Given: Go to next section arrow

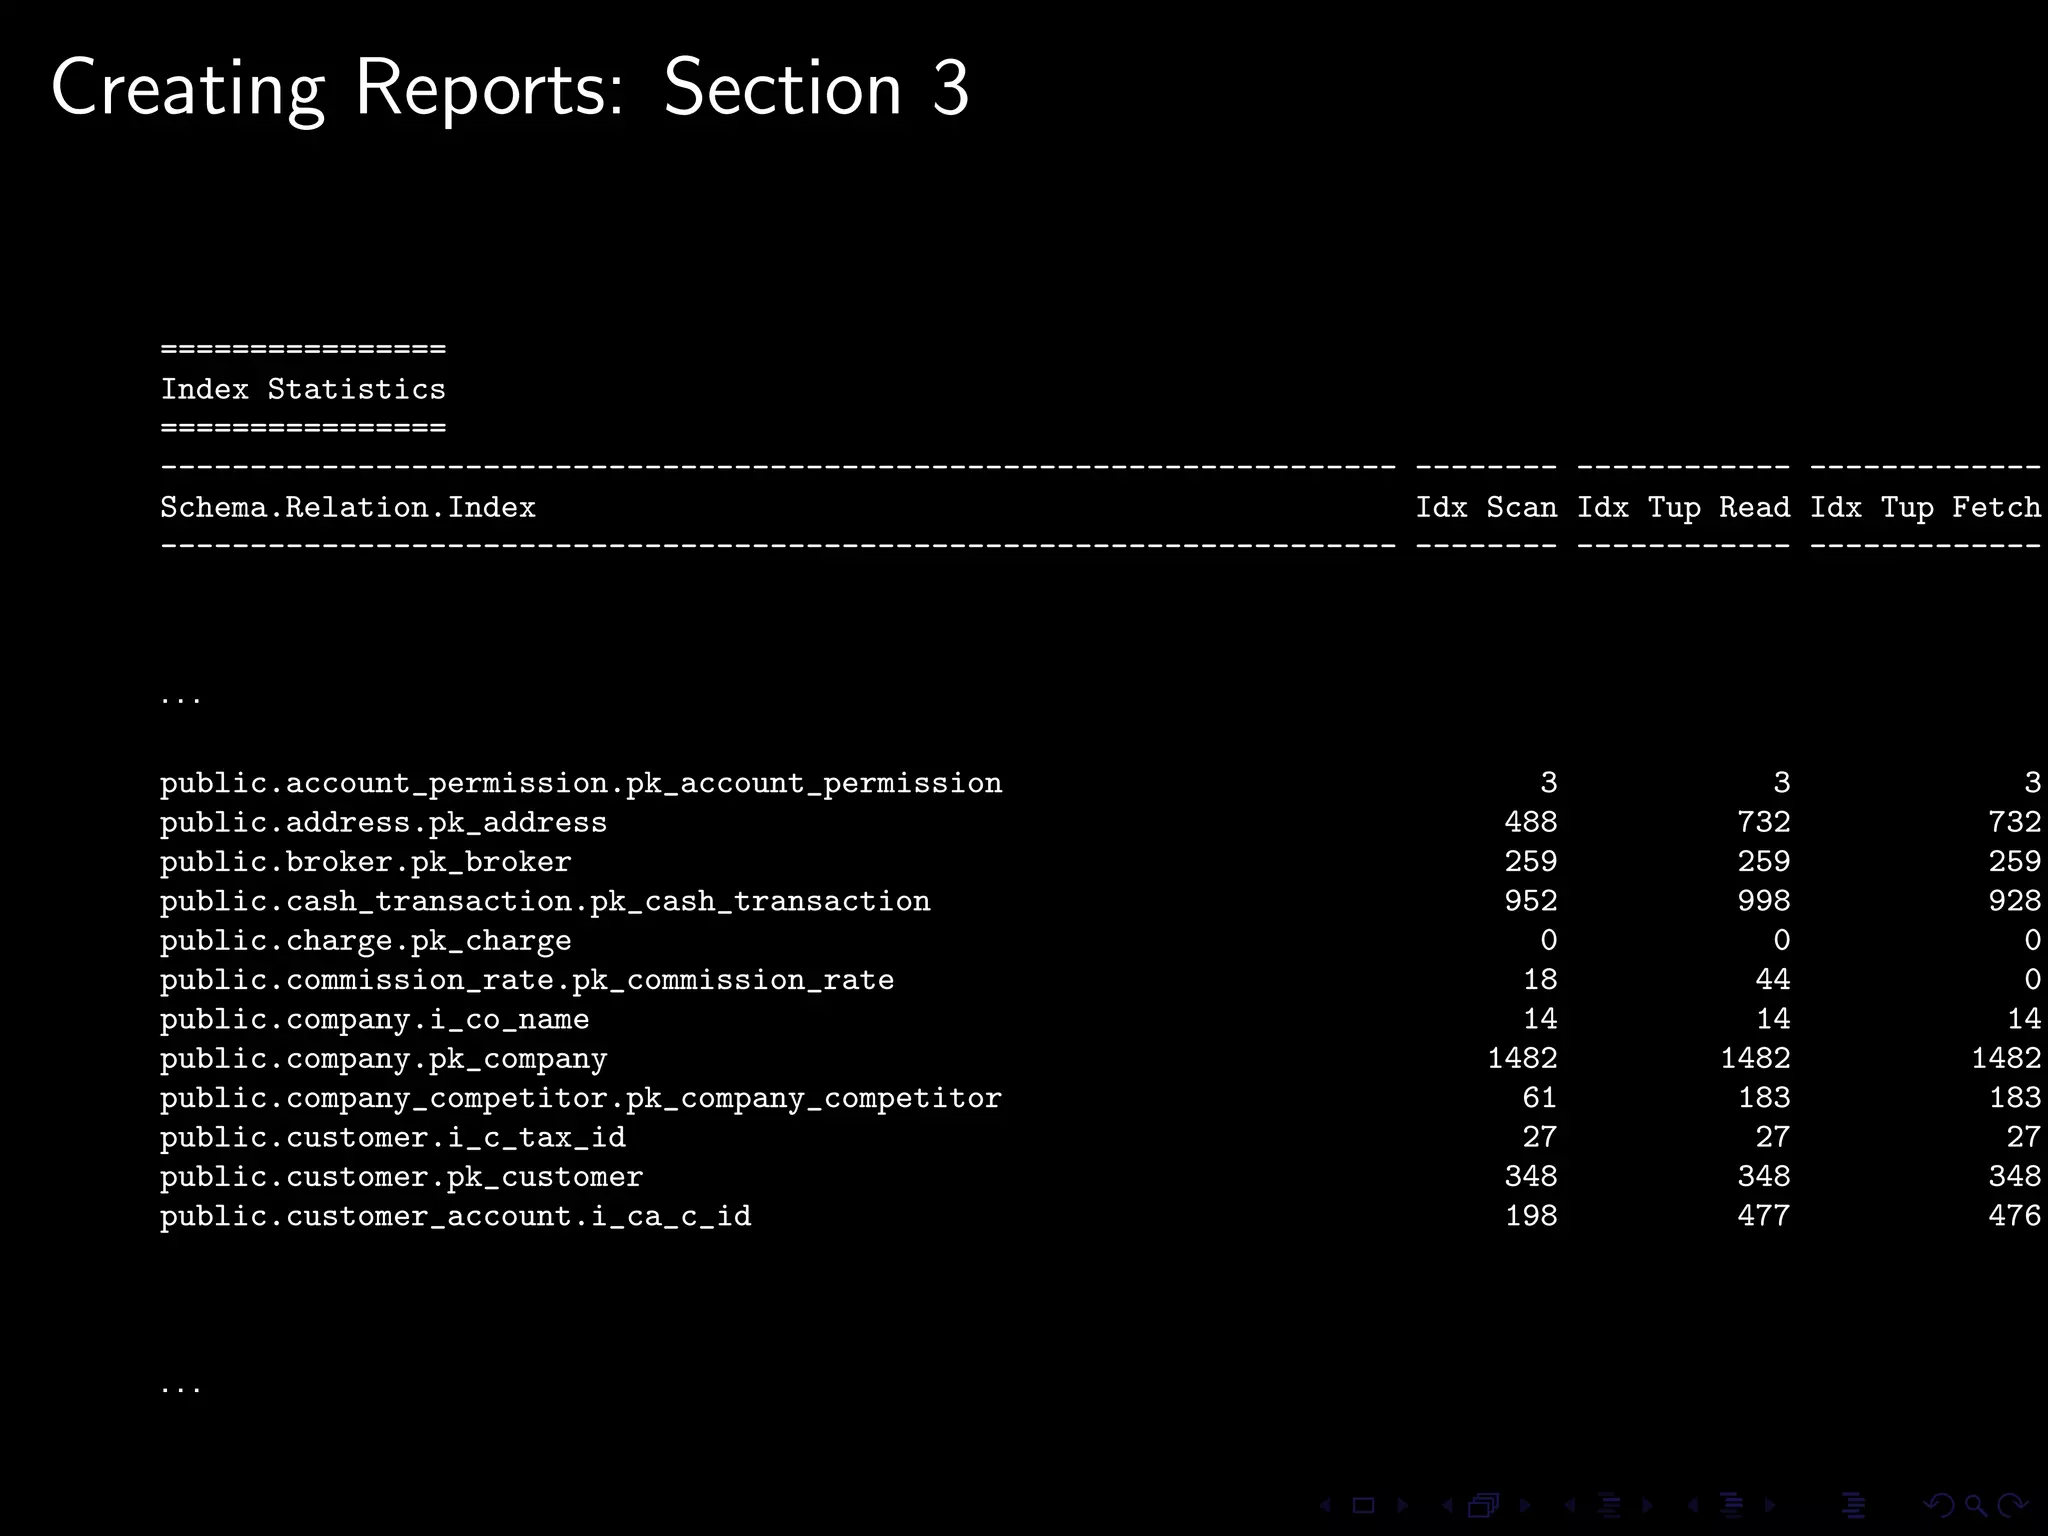Looking at the screenshot, I should coord(1770,1505).
